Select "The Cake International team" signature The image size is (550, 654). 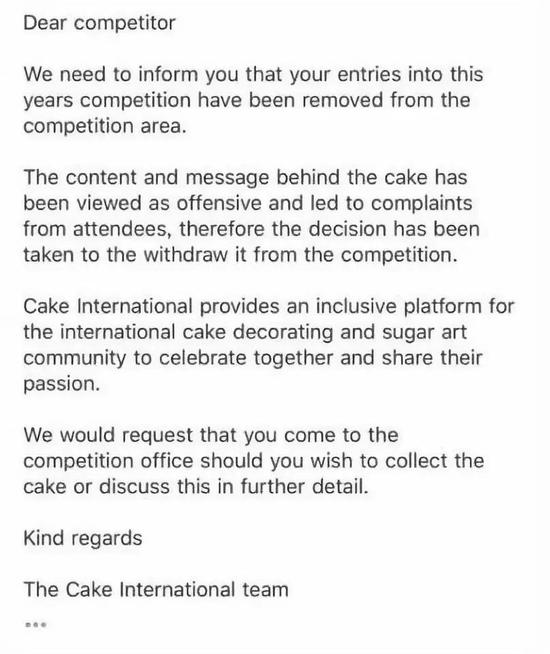tap(156, 589)
